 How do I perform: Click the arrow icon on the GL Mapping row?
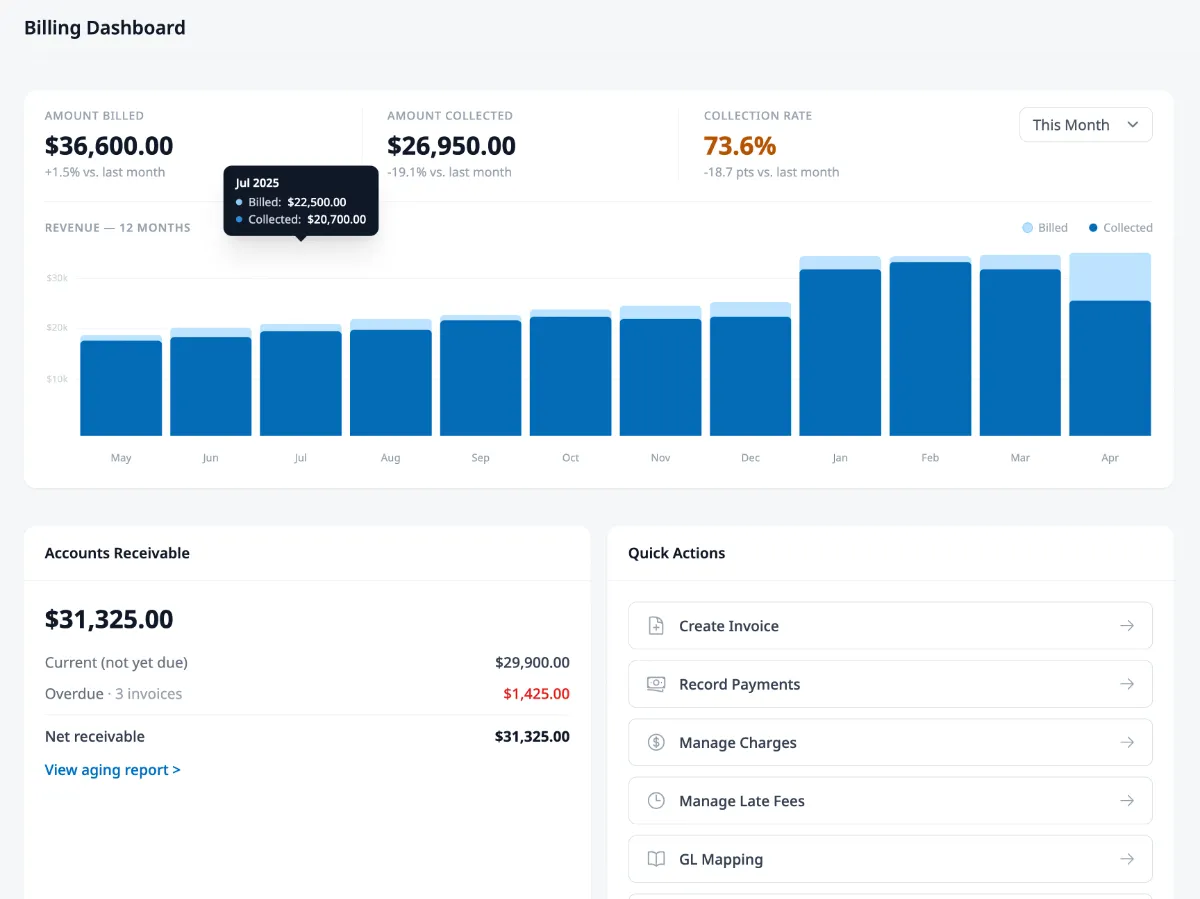(x=1127, y=858)
